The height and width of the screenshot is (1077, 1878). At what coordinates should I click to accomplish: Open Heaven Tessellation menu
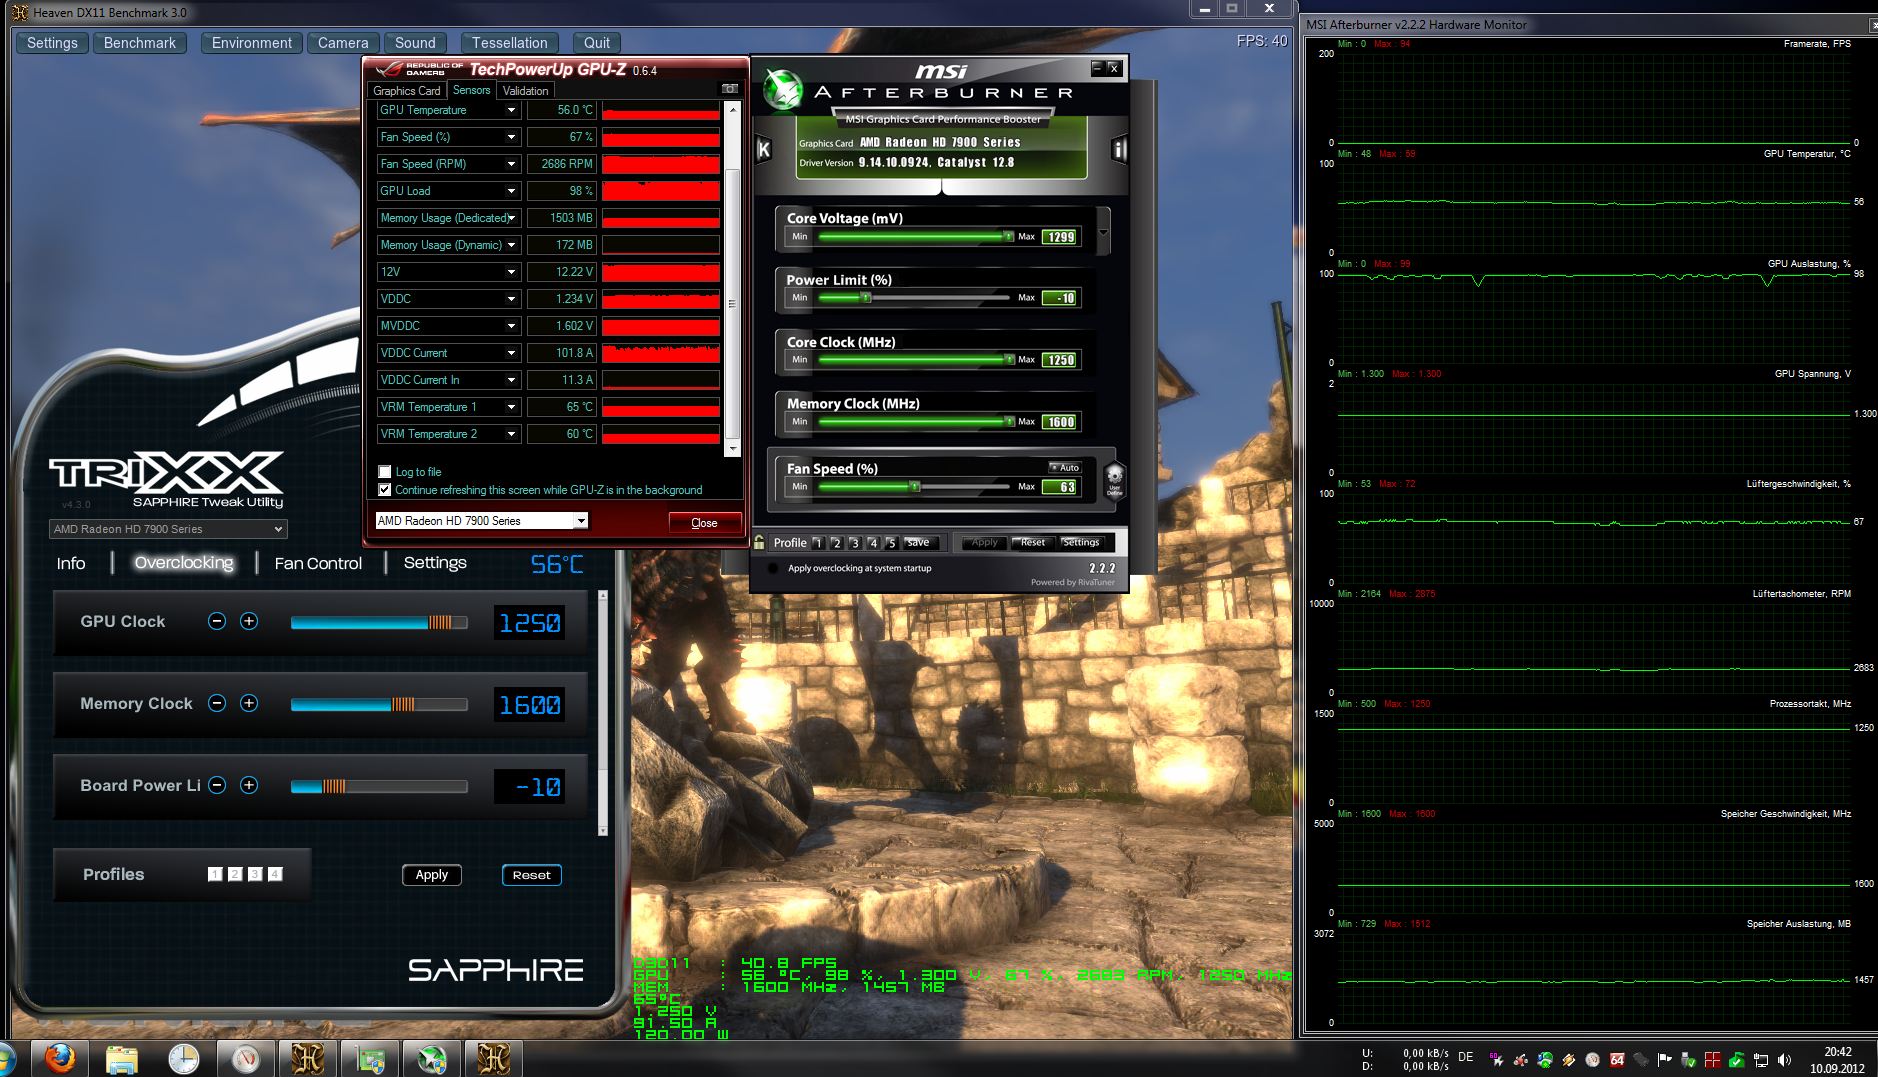pyautogui.click(x=509, y=43)
